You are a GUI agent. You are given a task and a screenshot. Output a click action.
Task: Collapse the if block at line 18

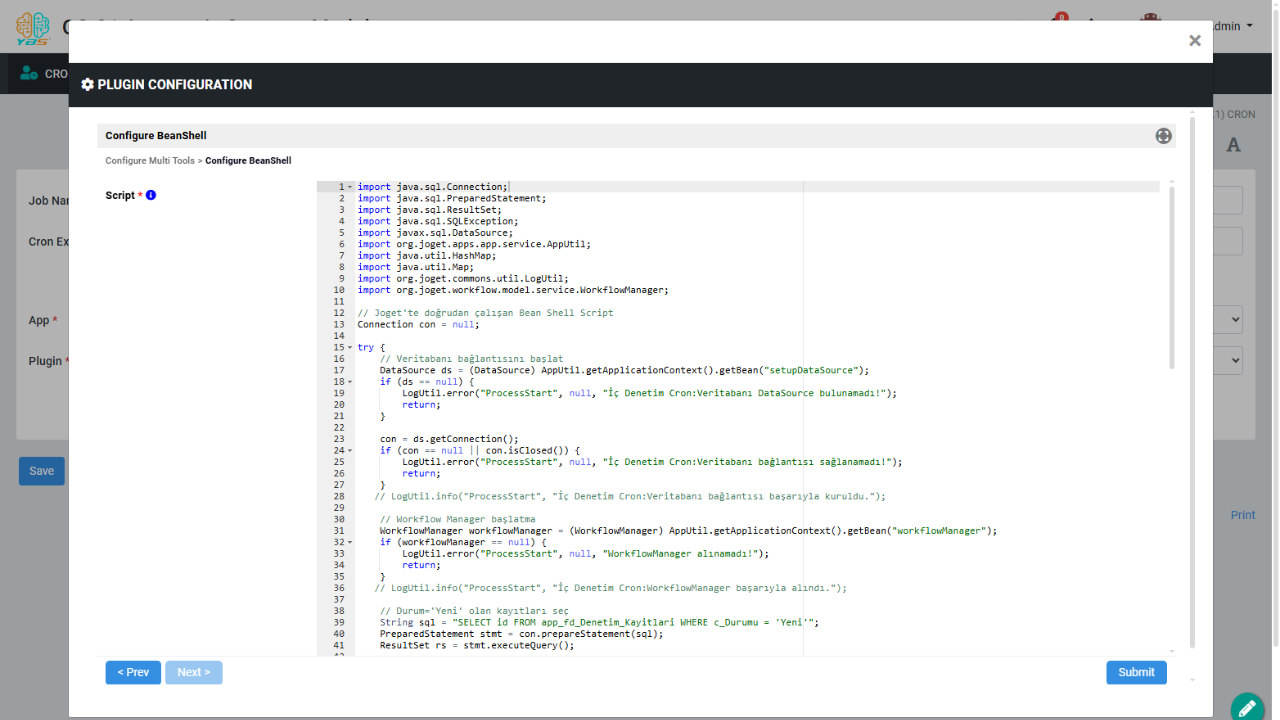click(350, 382)
